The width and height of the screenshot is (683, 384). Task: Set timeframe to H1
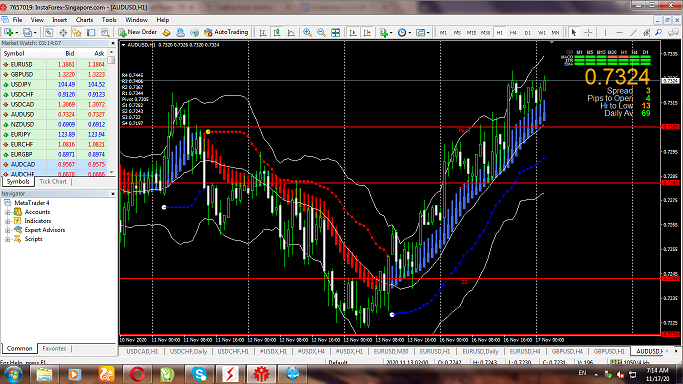click(500, 33)
